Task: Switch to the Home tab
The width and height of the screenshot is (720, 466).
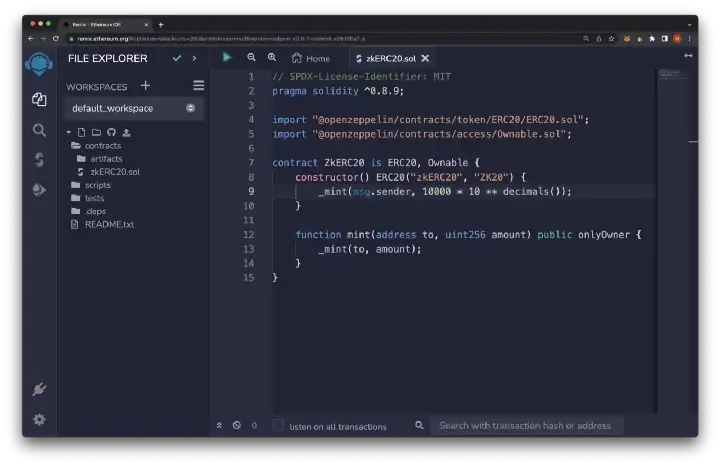Action: (x=311, y=59)
